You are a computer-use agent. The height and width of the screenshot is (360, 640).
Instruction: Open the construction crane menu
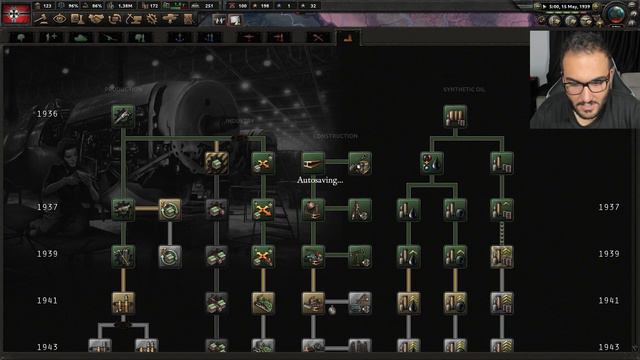pyautogui.click(x=133, y=19)
